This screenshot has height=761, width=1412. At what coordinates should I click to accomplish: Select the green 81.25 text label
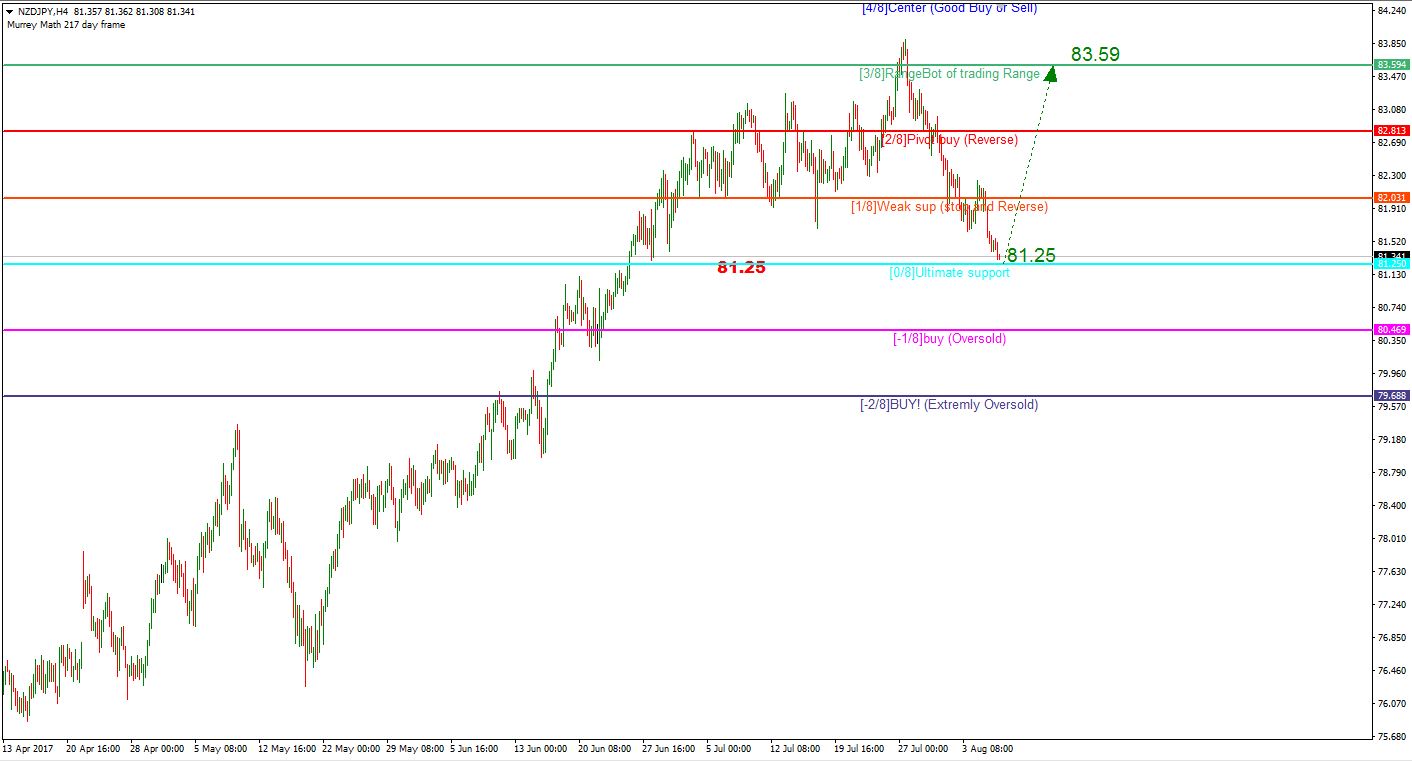1031,256
